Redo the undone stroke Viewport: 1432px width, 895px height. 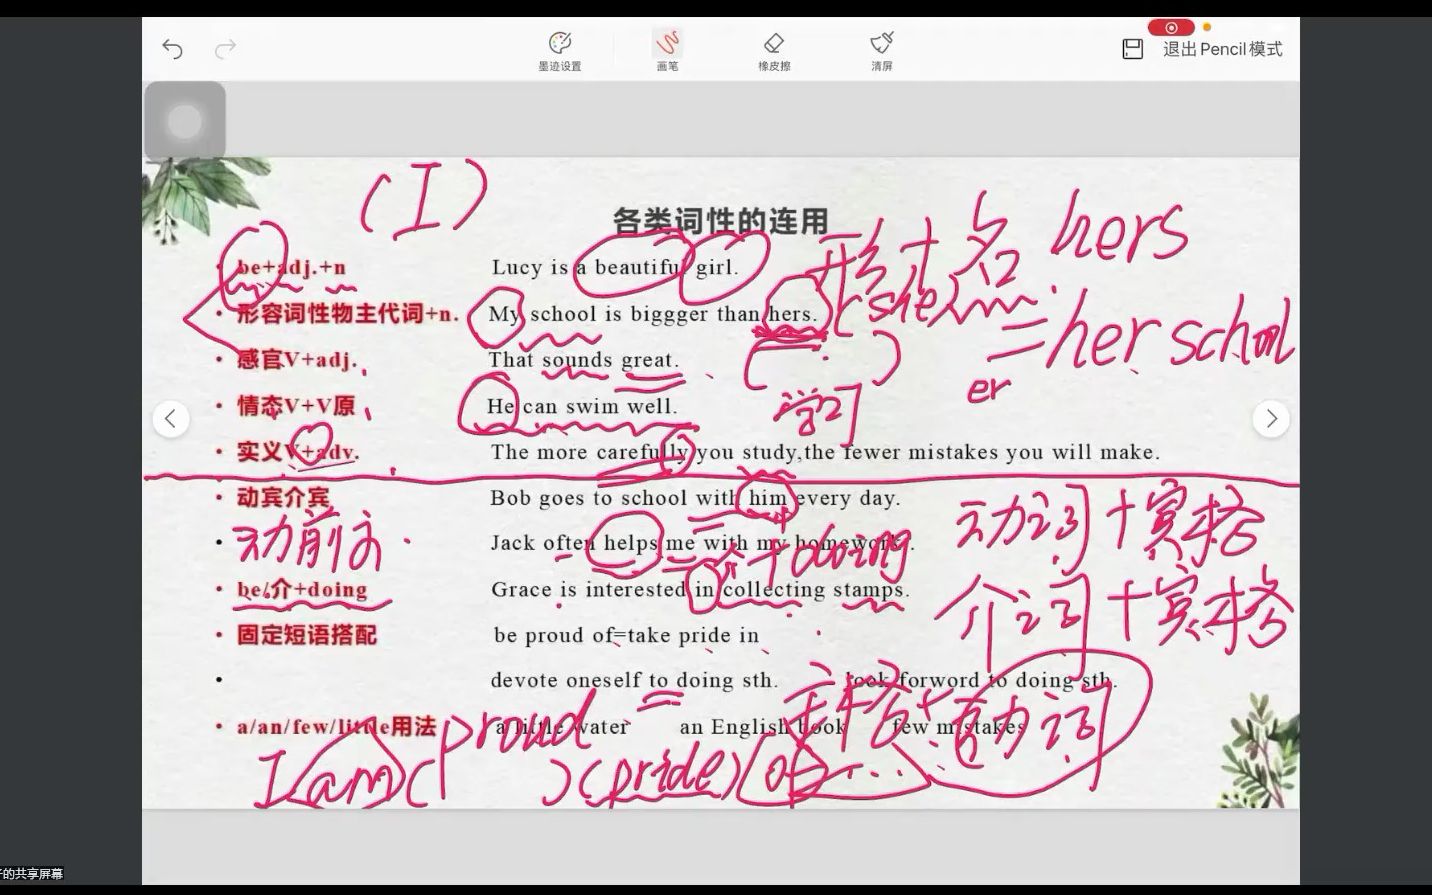(x=226, y=49)
